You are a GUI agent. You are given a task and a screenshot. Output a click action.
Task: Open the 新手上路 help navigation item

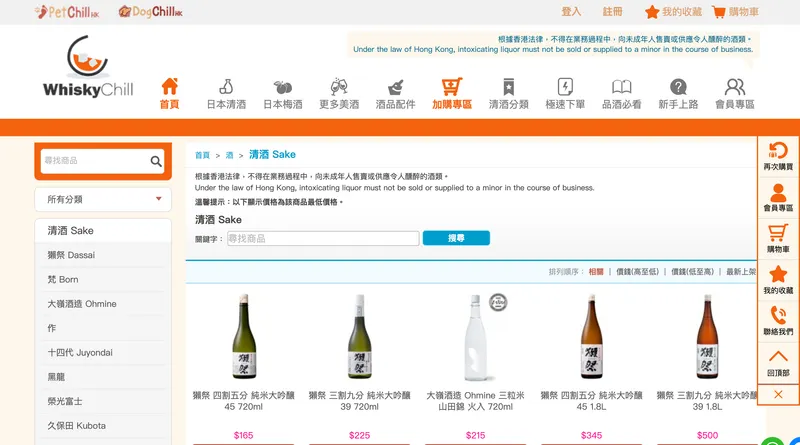[x=678, y=93]
